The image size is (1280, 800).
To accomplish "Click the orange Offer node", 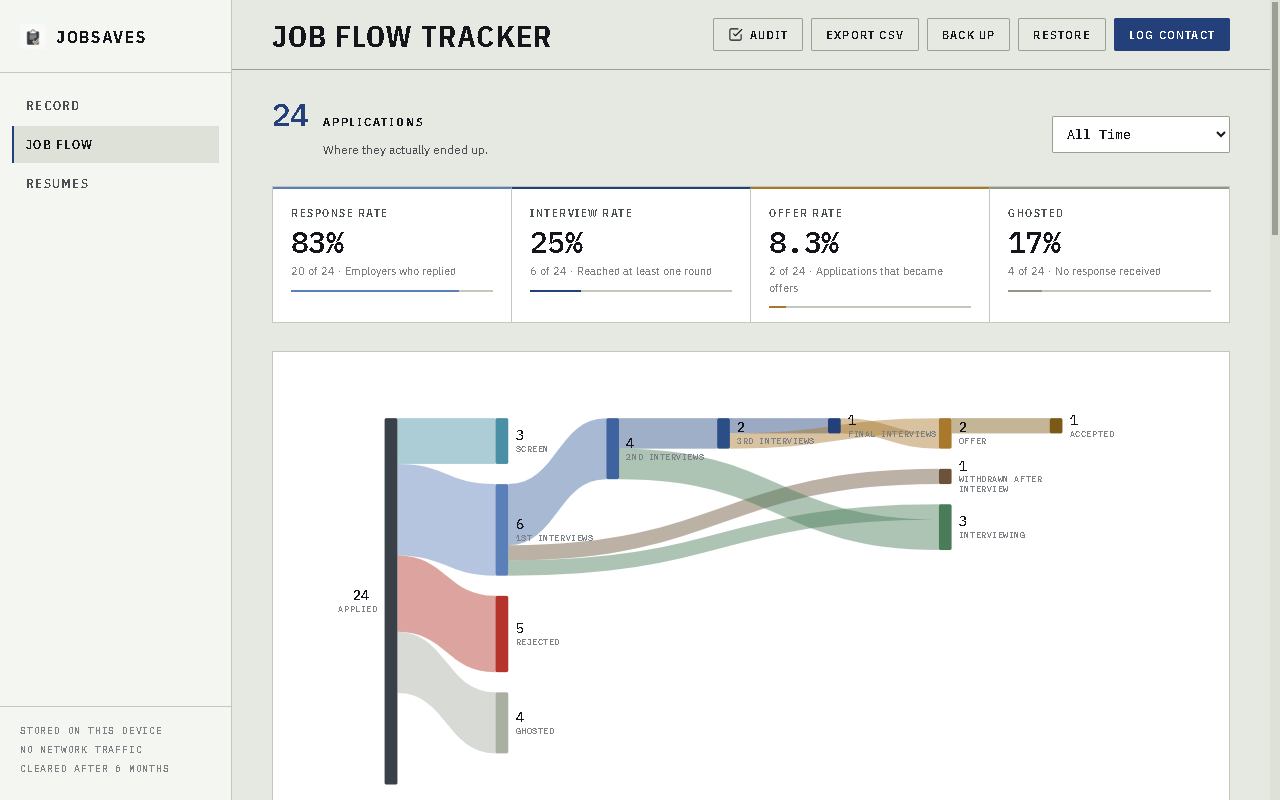I will (x=946, y=433).
